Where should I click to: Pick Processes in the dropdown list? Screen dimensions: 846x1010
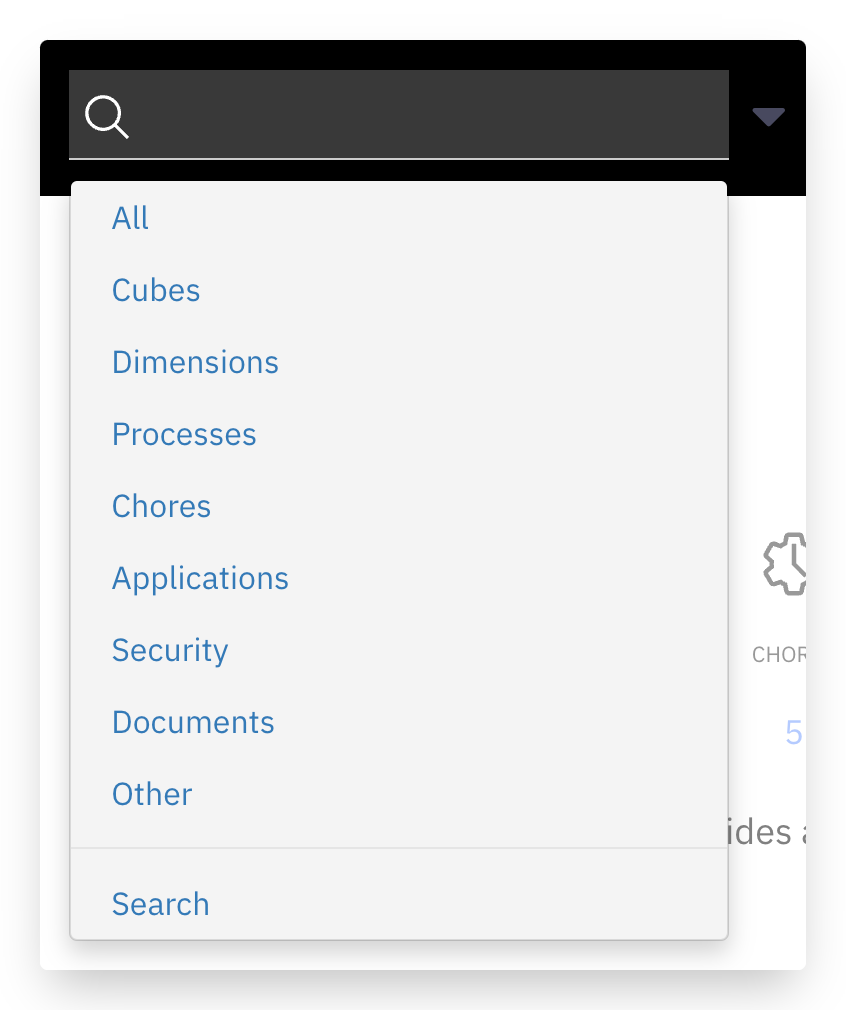tap(184, 434)
